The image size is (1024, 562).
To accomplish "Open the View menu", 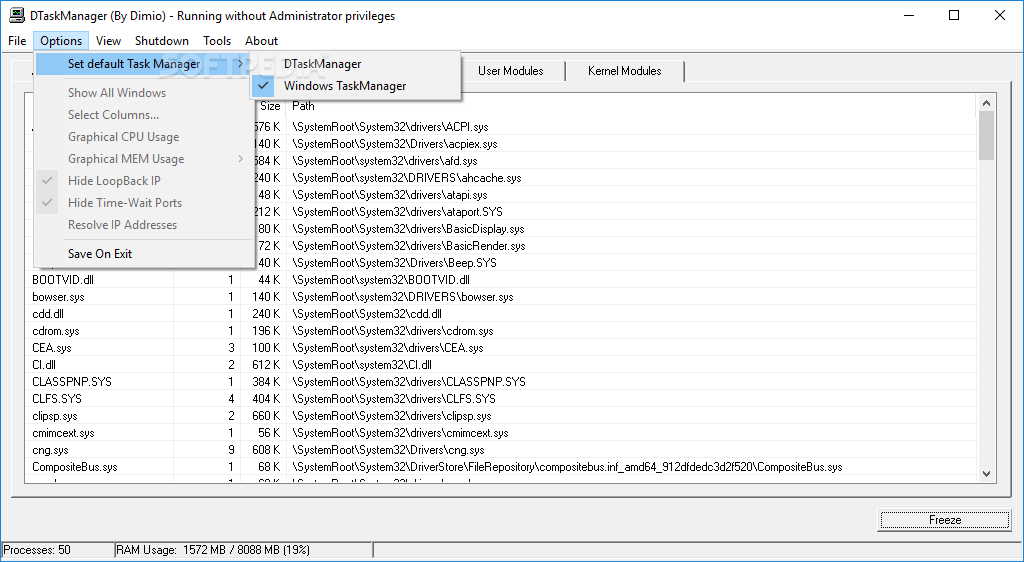I will click(108, 40).
